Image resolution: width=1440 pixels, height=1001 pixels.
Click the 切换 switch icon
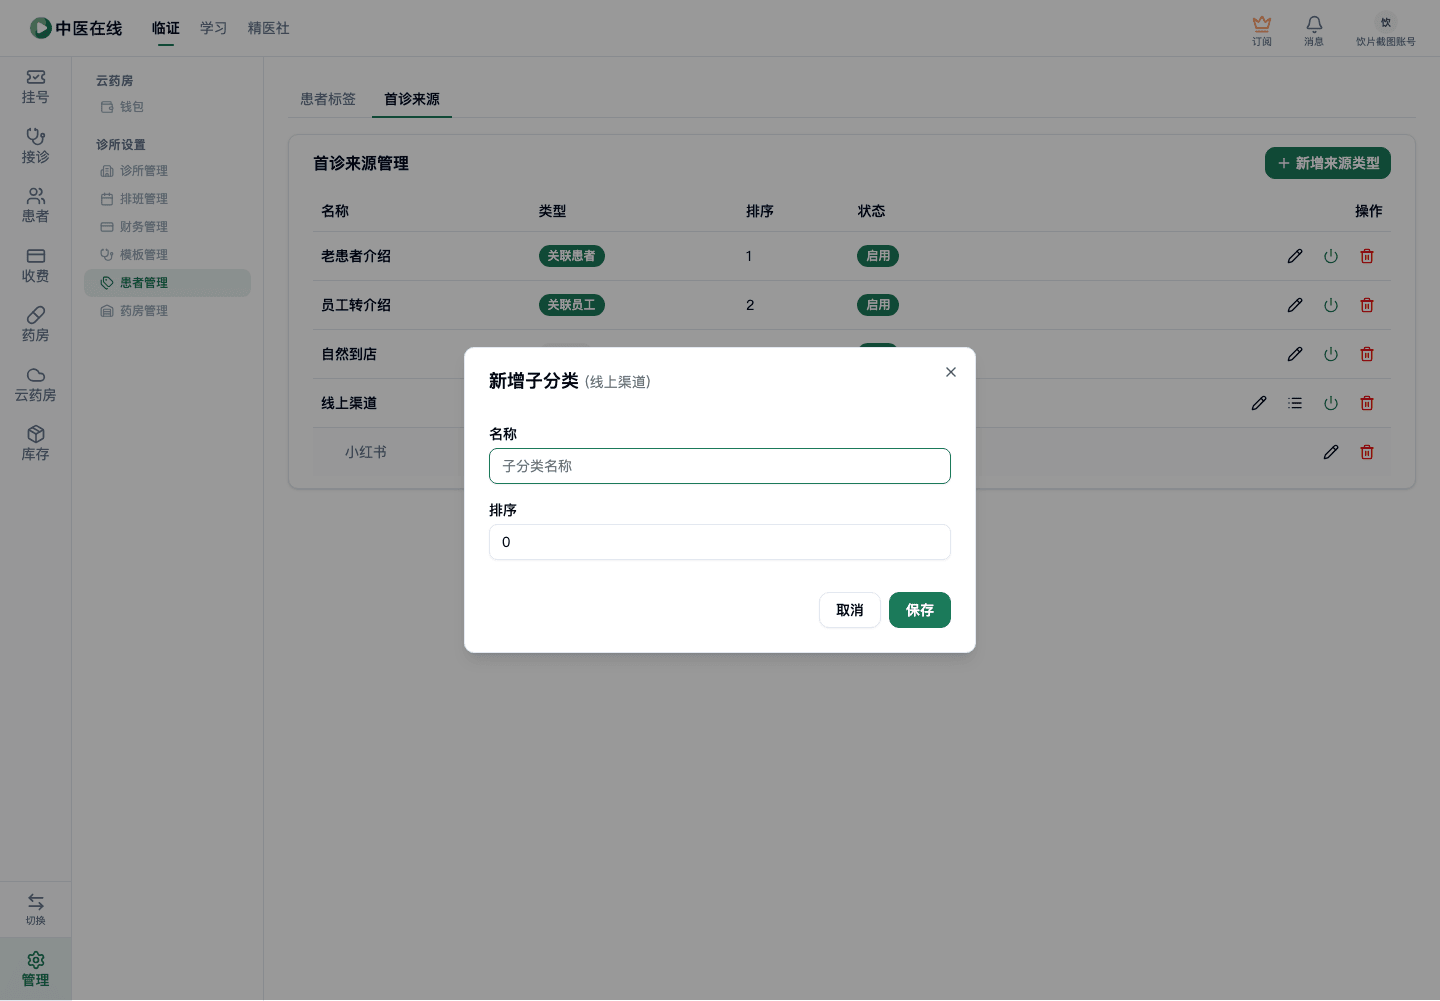[x=36, y=909]
